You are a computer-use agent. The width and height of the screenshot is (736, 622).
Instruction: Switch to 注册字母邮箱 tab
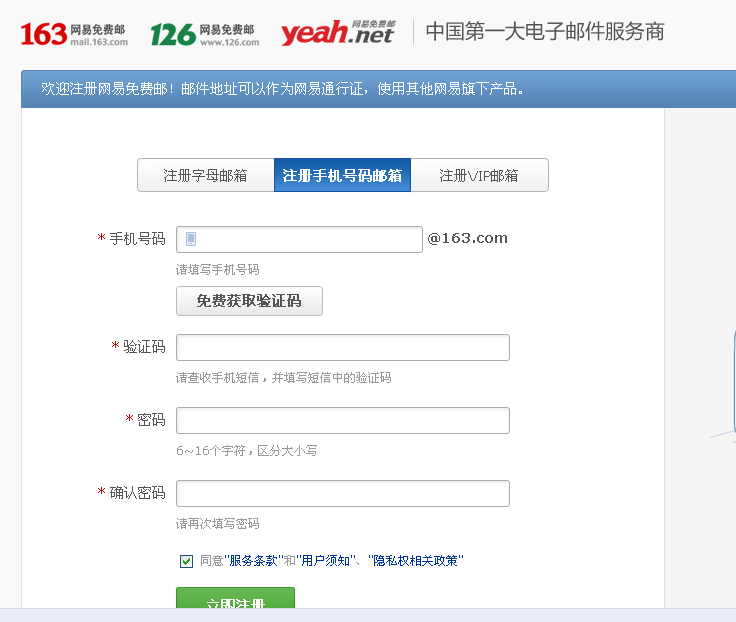(205, 175)
